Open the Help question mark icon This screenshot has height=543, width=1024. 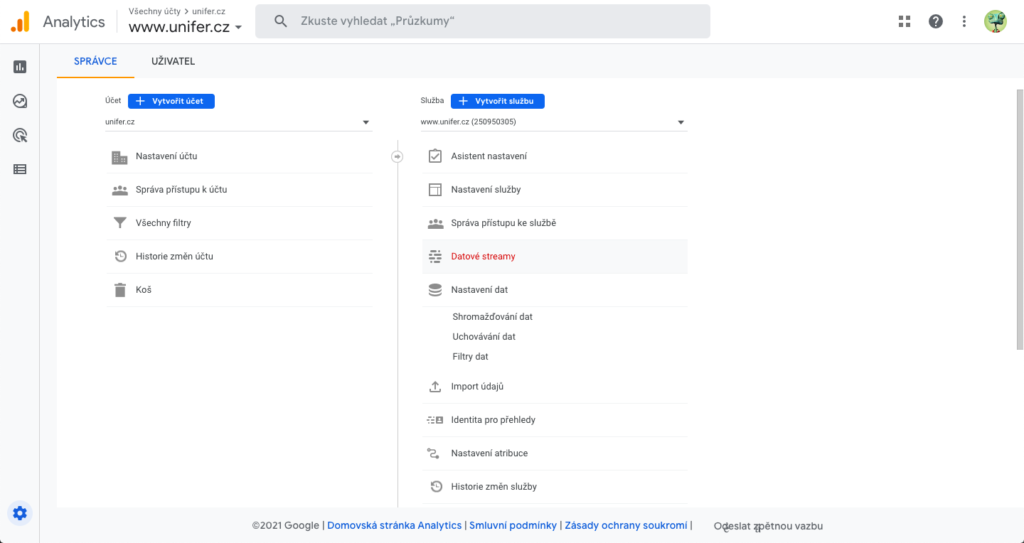pos(935,21)
